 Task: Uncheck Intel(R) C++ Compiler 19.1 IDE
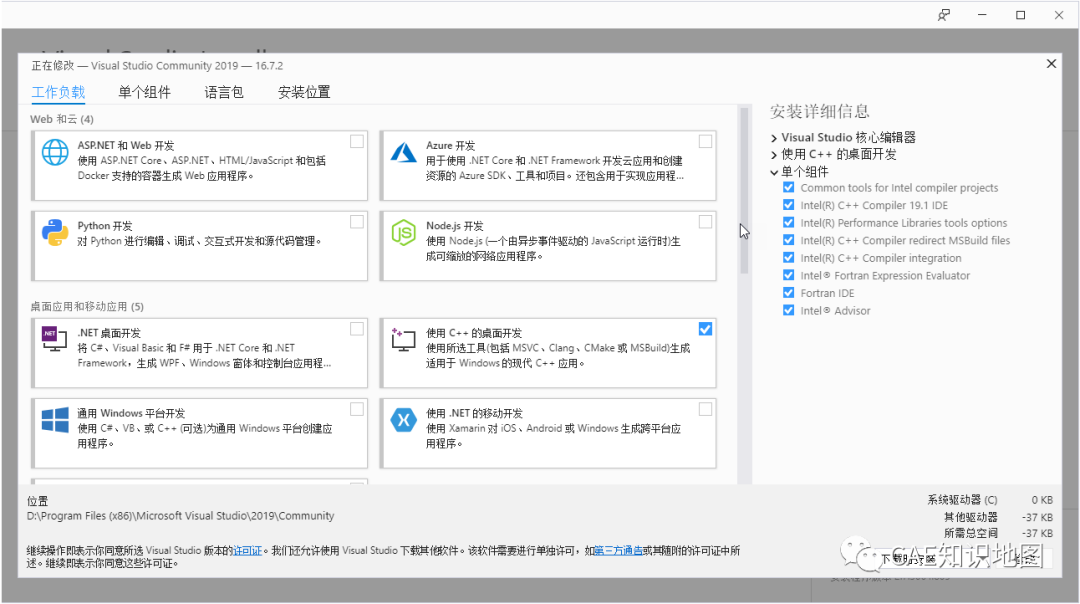point(789,205)
